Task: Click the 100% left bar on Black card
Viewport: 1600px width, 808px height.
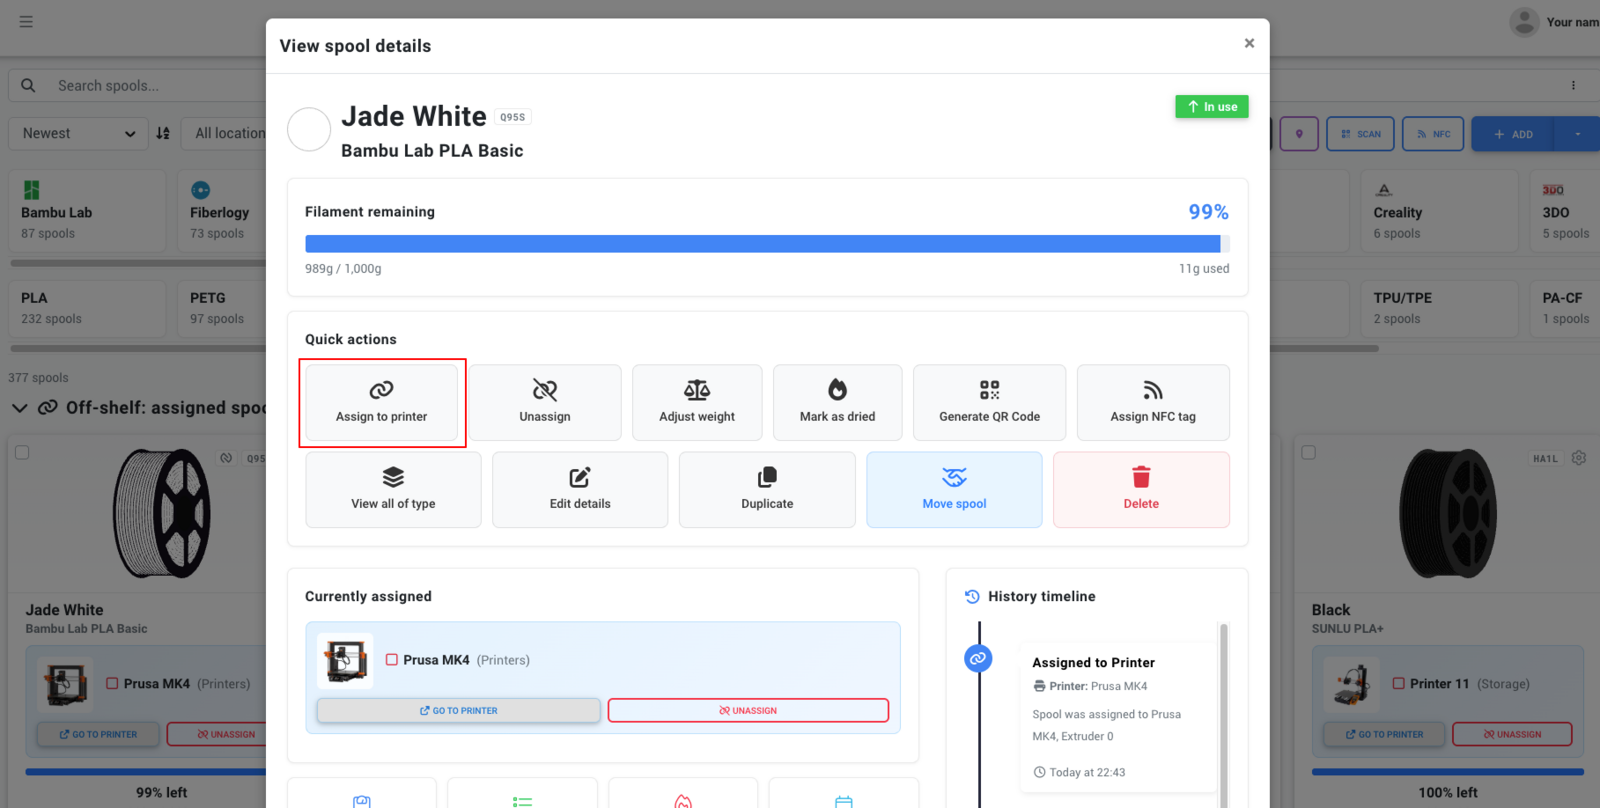Action: [x=1448, y=772]
